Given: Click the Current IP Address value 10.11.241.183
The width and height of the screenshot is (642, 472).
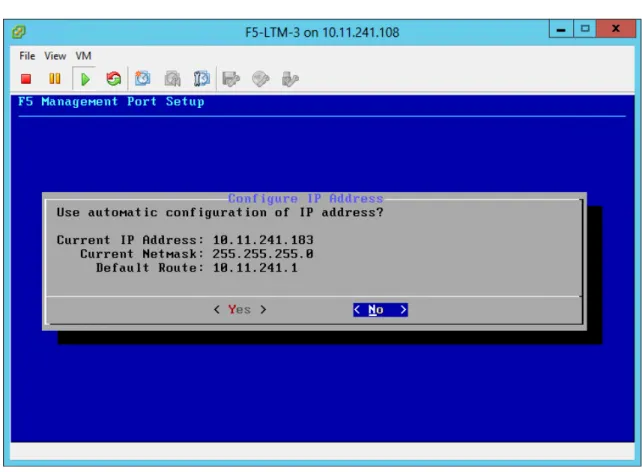Looking at the screenshot, I should [x=263, y=240].
